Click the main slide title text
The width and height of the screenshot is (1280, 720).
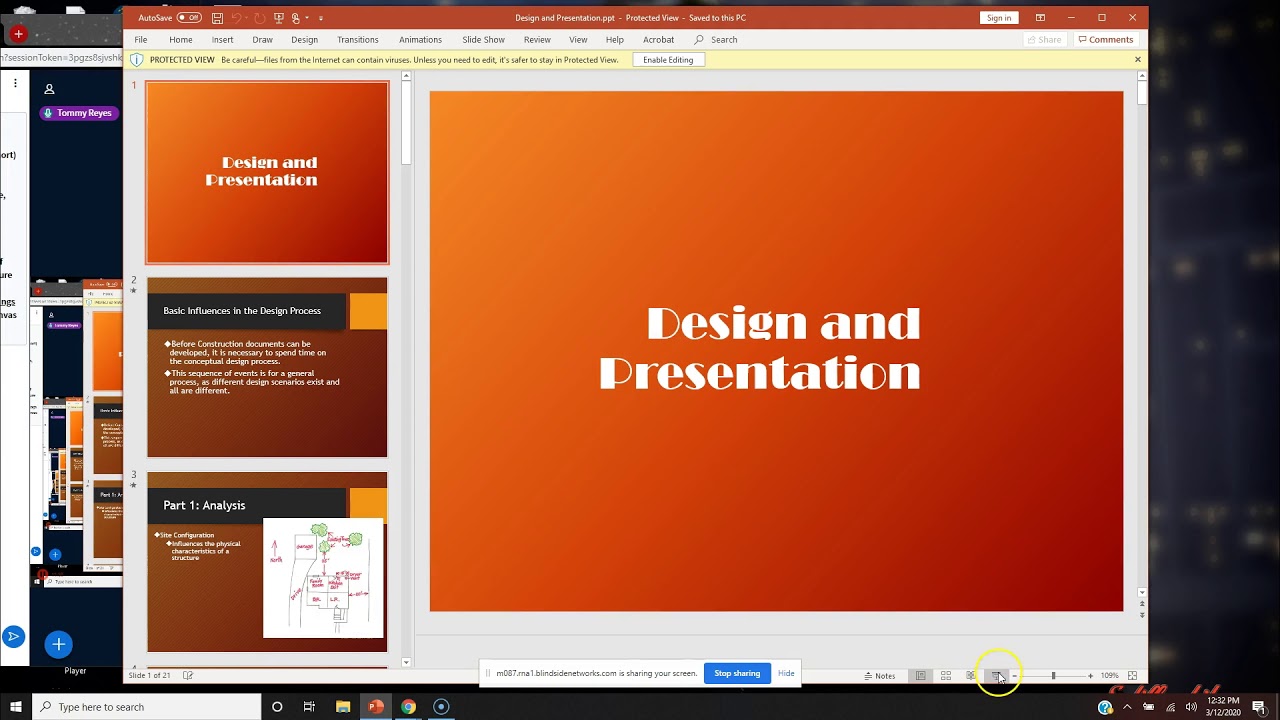[x=760, y=348]
